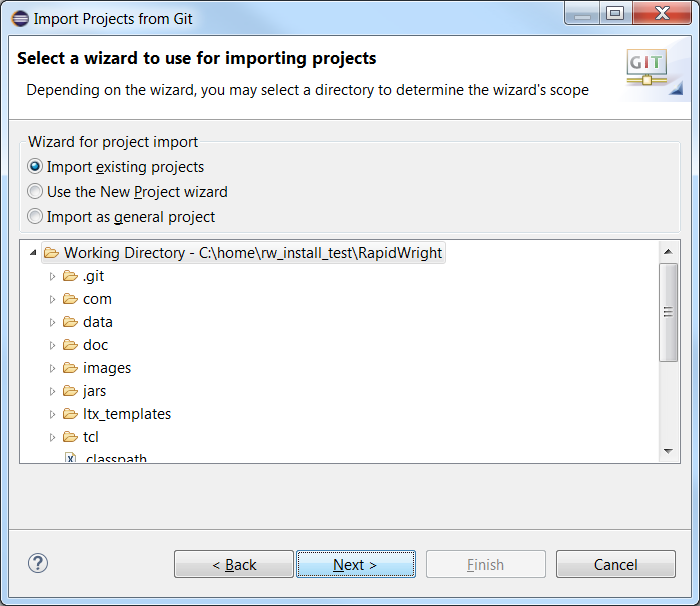Click the tcl folder icon
Image resolution: width=700 pixels, height=606 pixels.
pyautogui.click(x=70, y=437)
